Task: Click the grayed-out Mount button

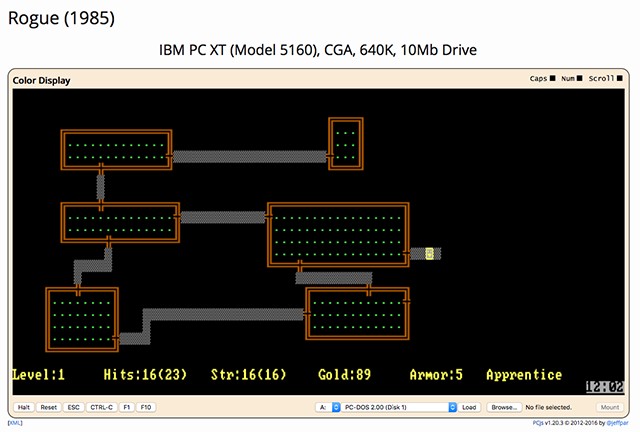Action: point(609,408)
